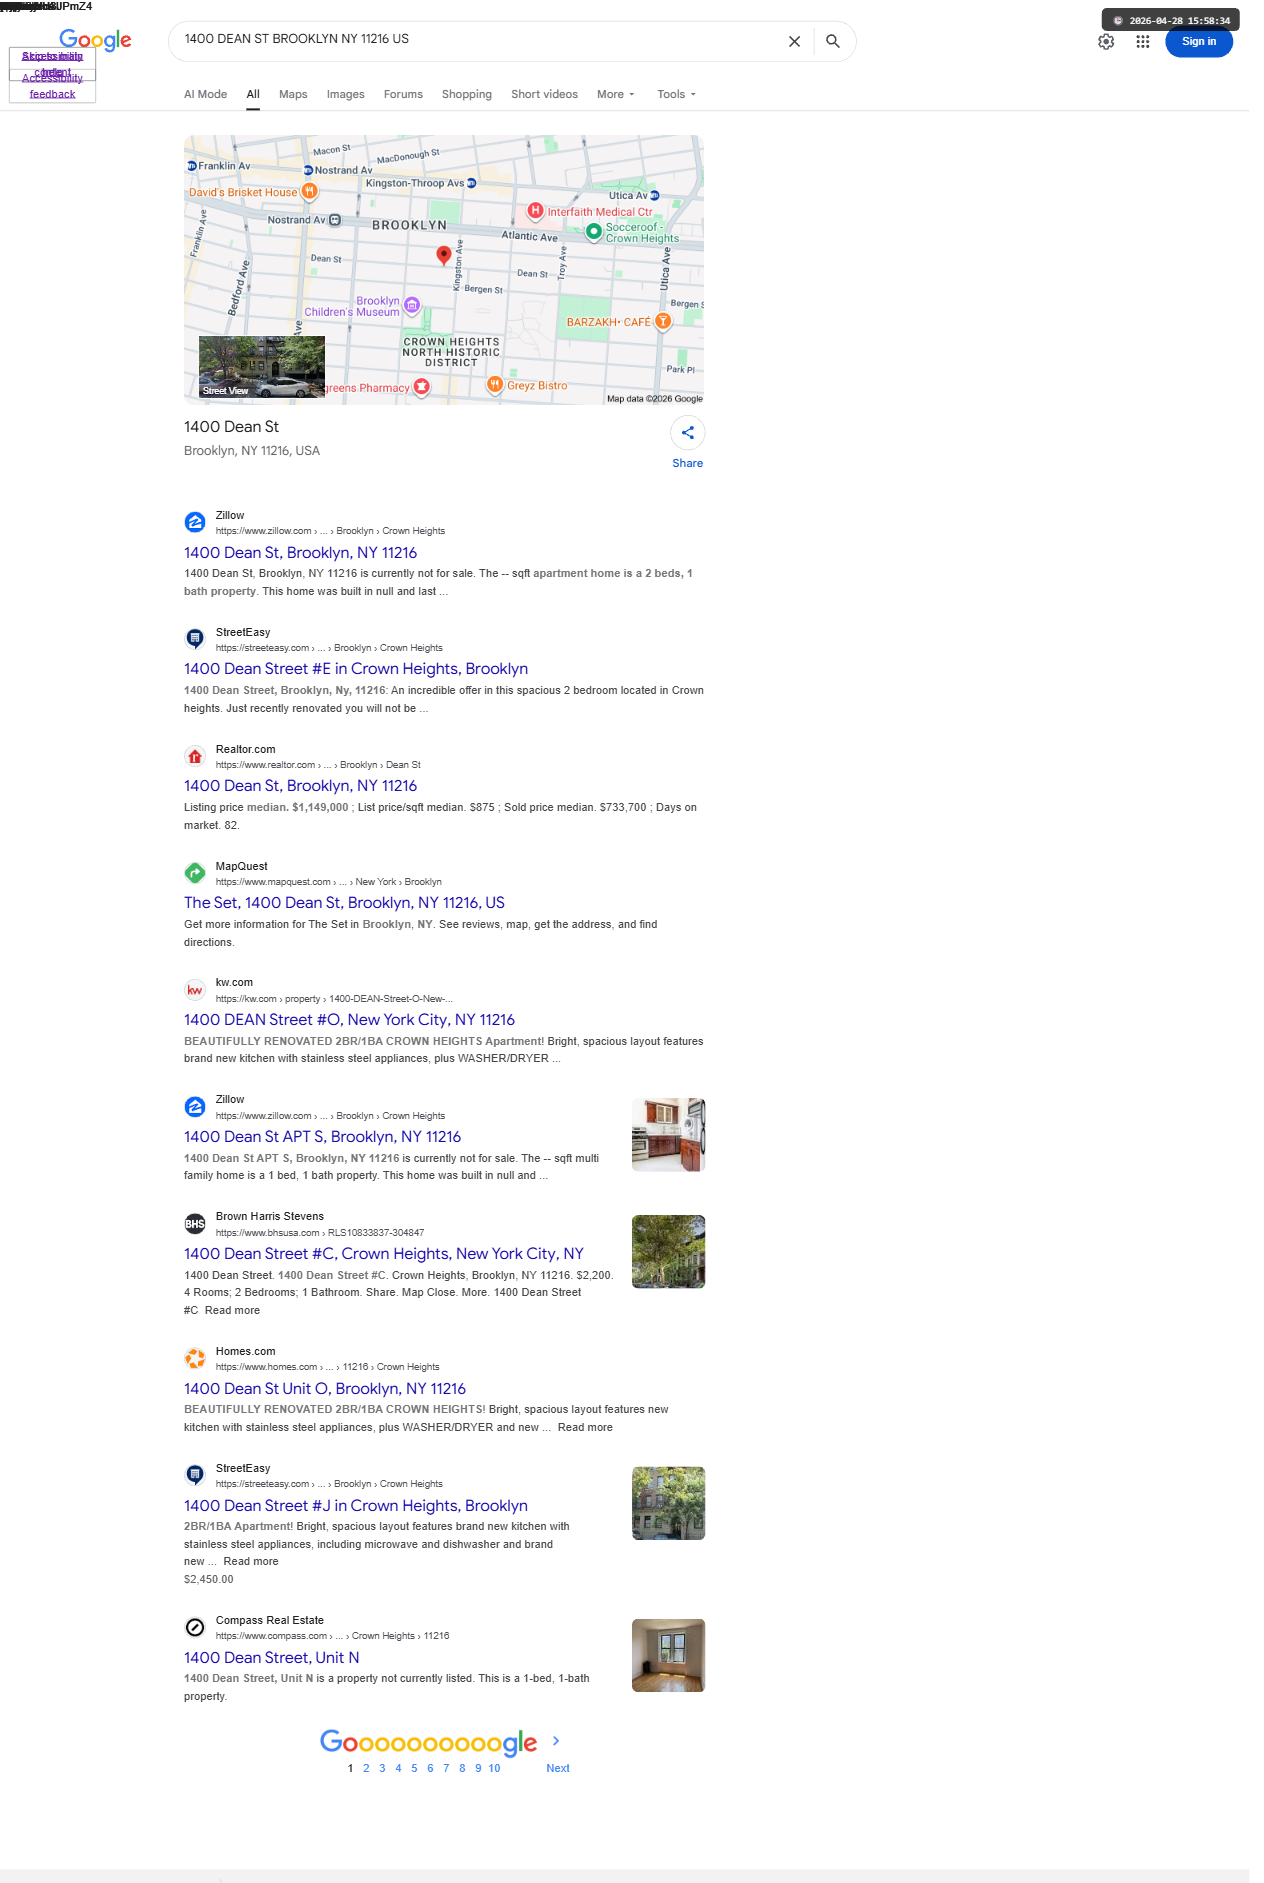Click Brown Harris Stevens BHS favicon
The height and width of the screenshot is (1883, 1264).
click(195, 1224)
